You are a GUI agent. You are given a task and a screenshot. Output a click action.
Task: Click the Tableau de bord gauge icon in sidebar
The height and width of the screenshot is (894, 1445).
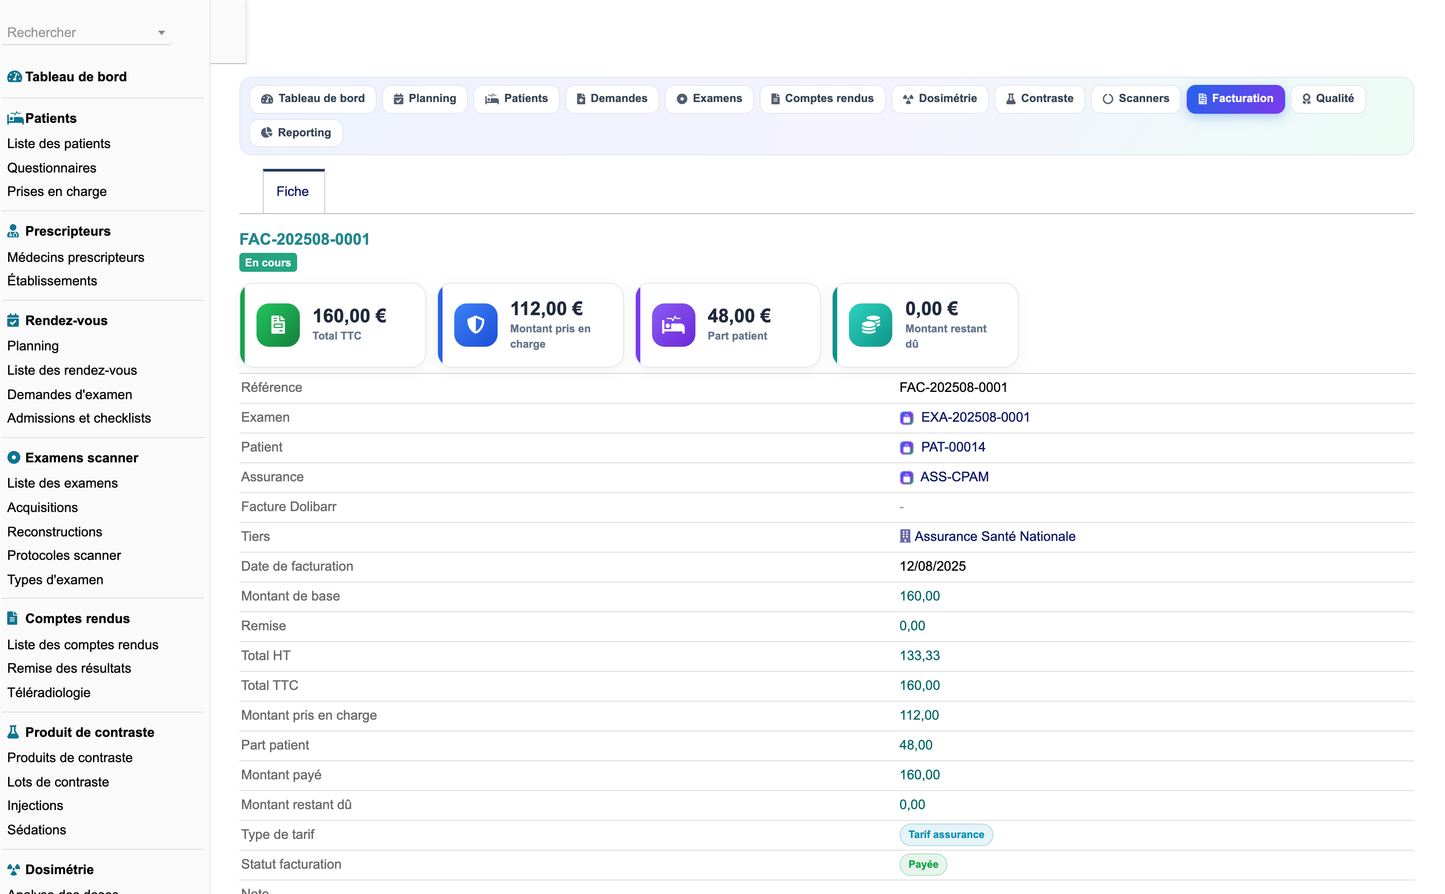point(14,77)
